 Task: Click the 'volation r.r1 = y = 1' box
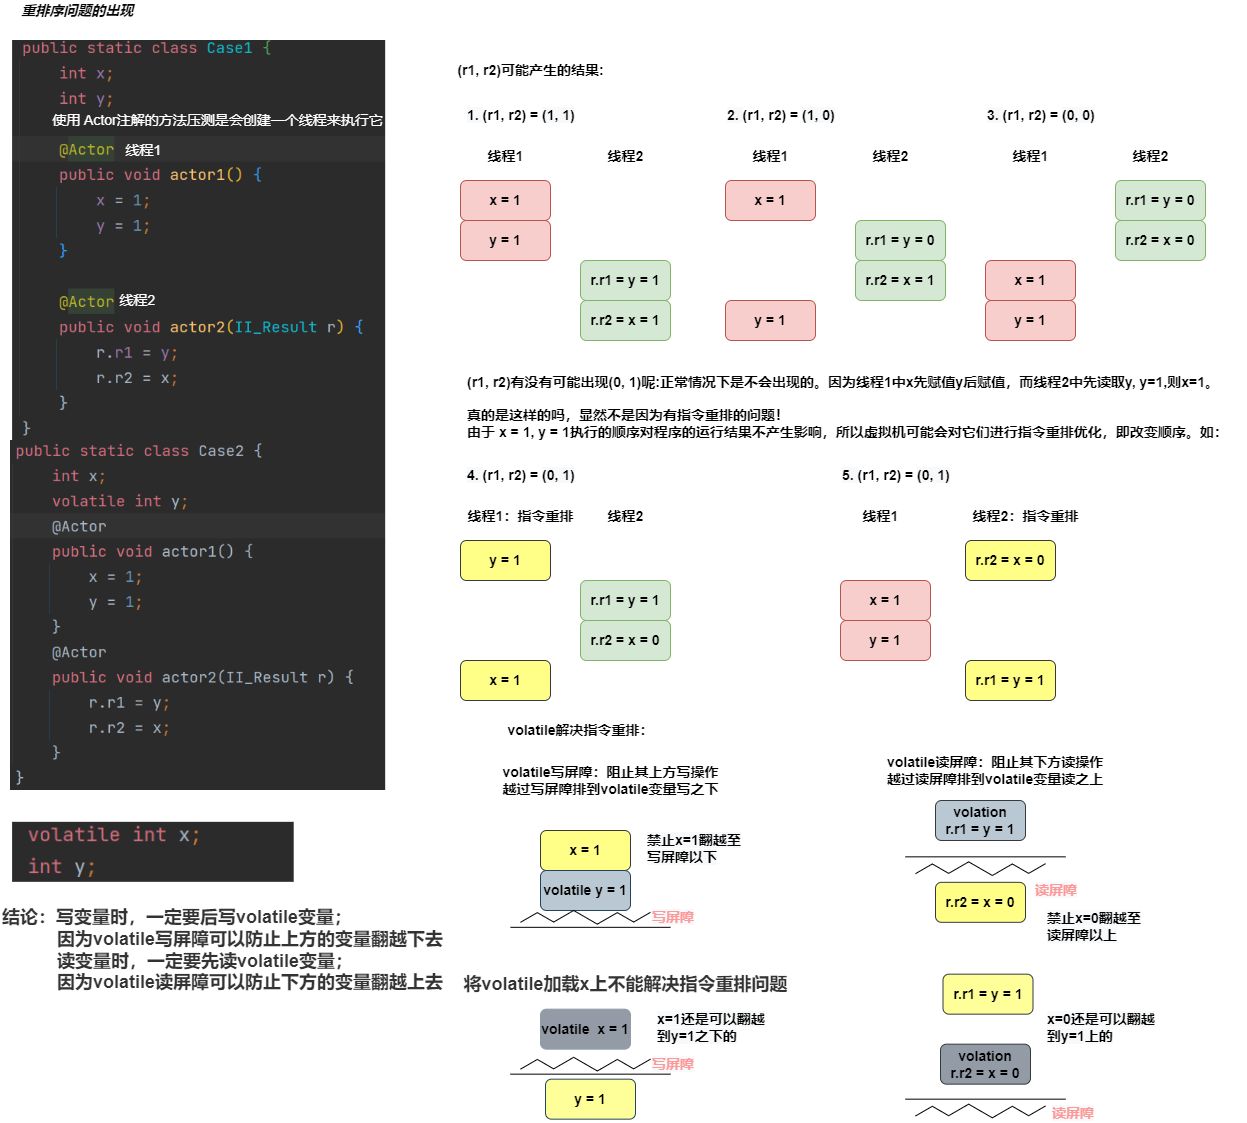(x=980, y=820)
